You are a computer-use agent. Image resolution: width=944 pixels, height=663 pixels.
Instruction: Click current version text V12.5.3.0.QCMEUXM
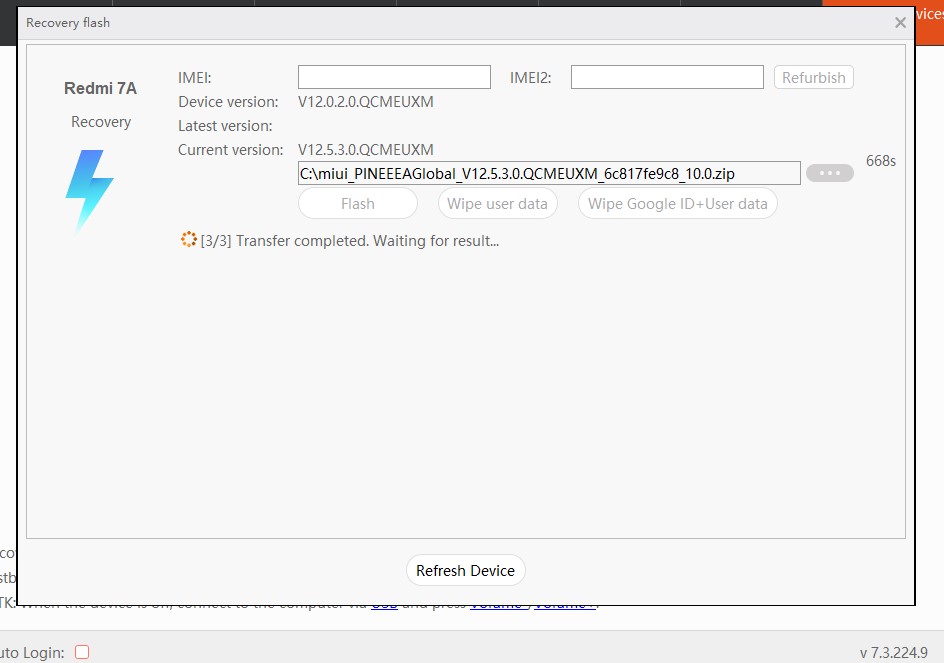click(365, 149)
